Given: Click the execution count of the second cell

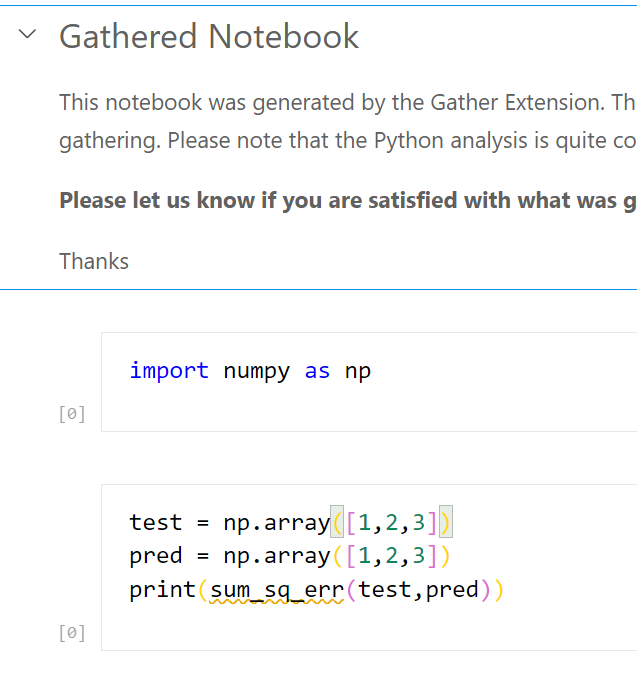Looking at the screenshot, I should pos(72,633).
